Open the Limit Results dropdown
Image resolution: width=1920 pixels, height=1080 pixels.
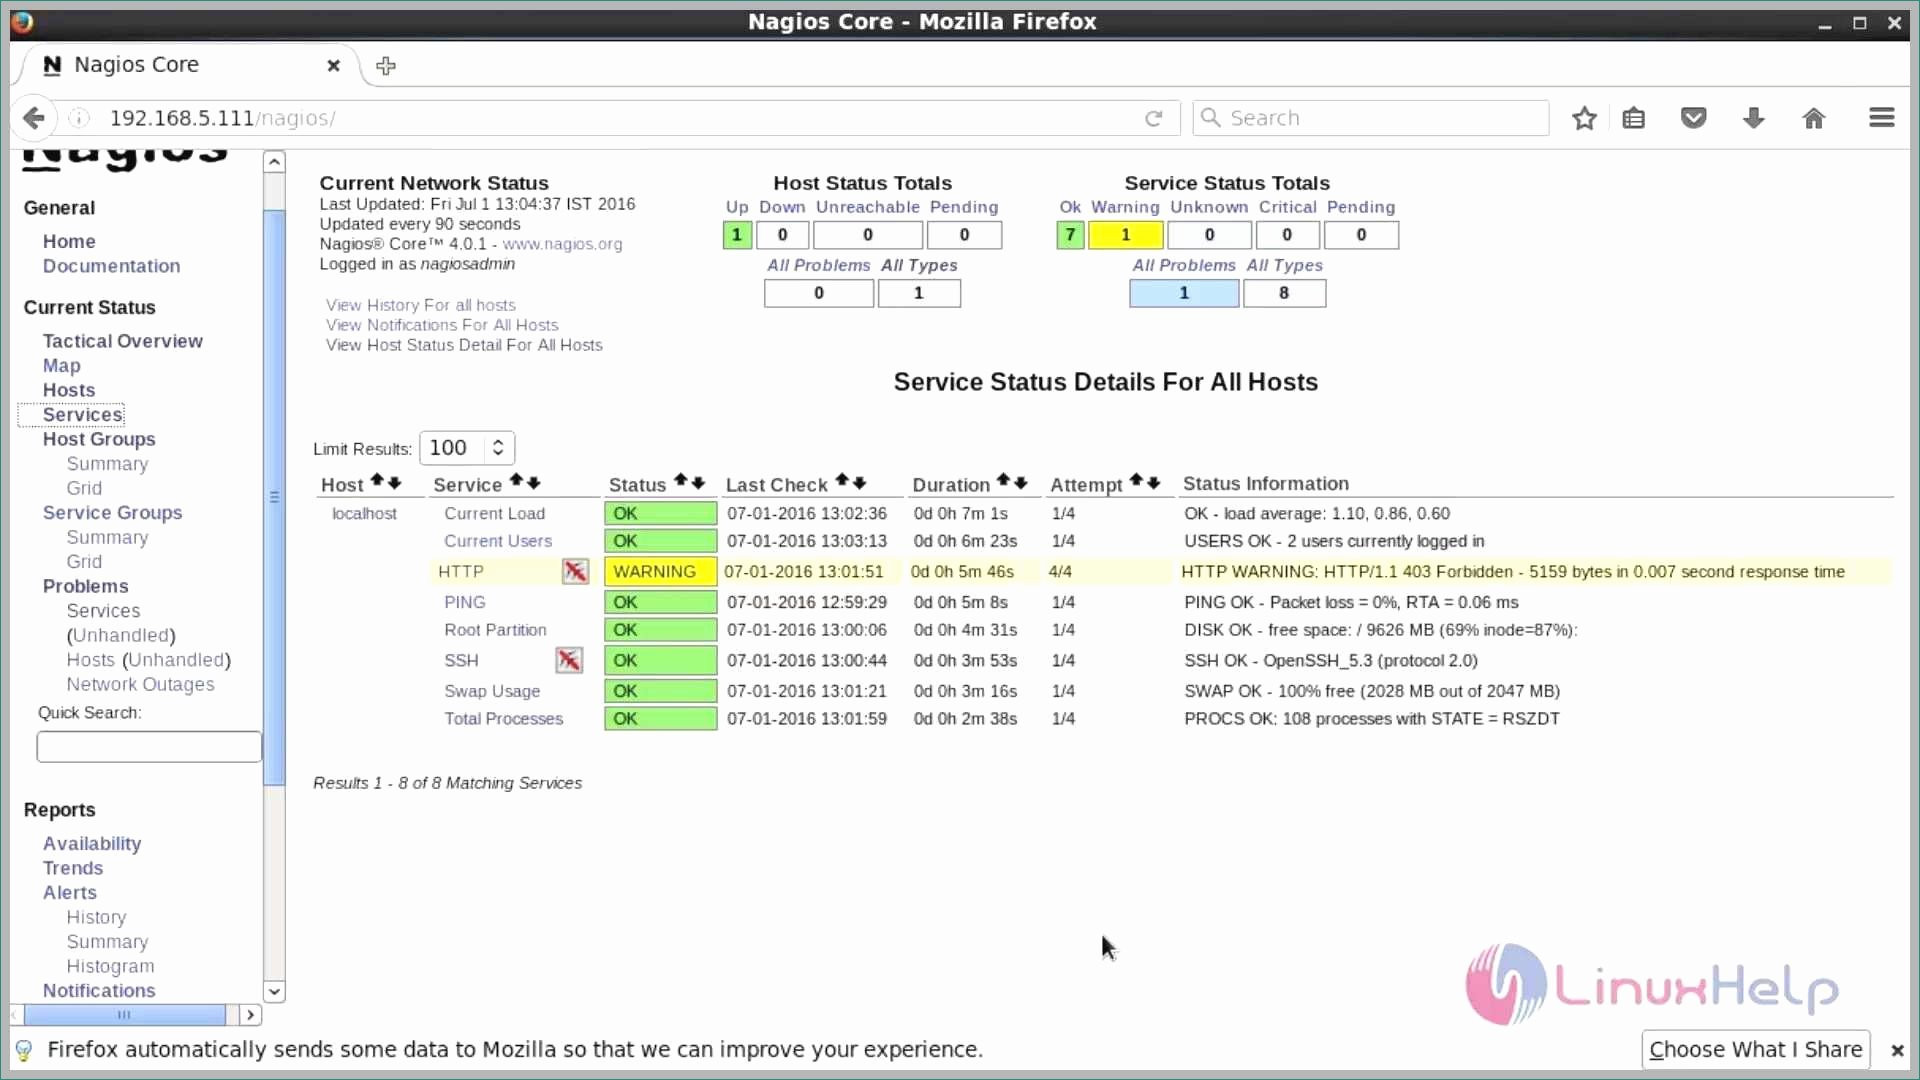[467, 448]
